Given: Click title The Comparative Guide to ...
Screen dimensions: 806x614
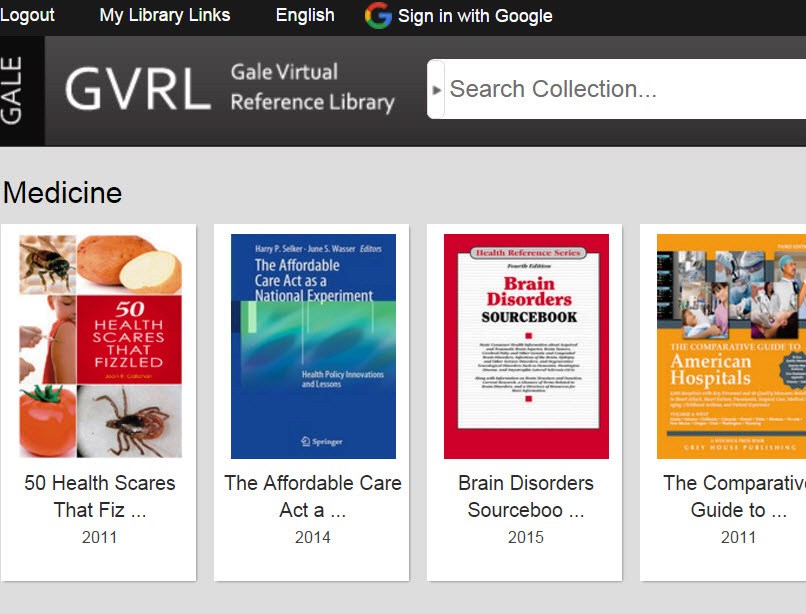Looking at the screenshot, I should 735,496.
